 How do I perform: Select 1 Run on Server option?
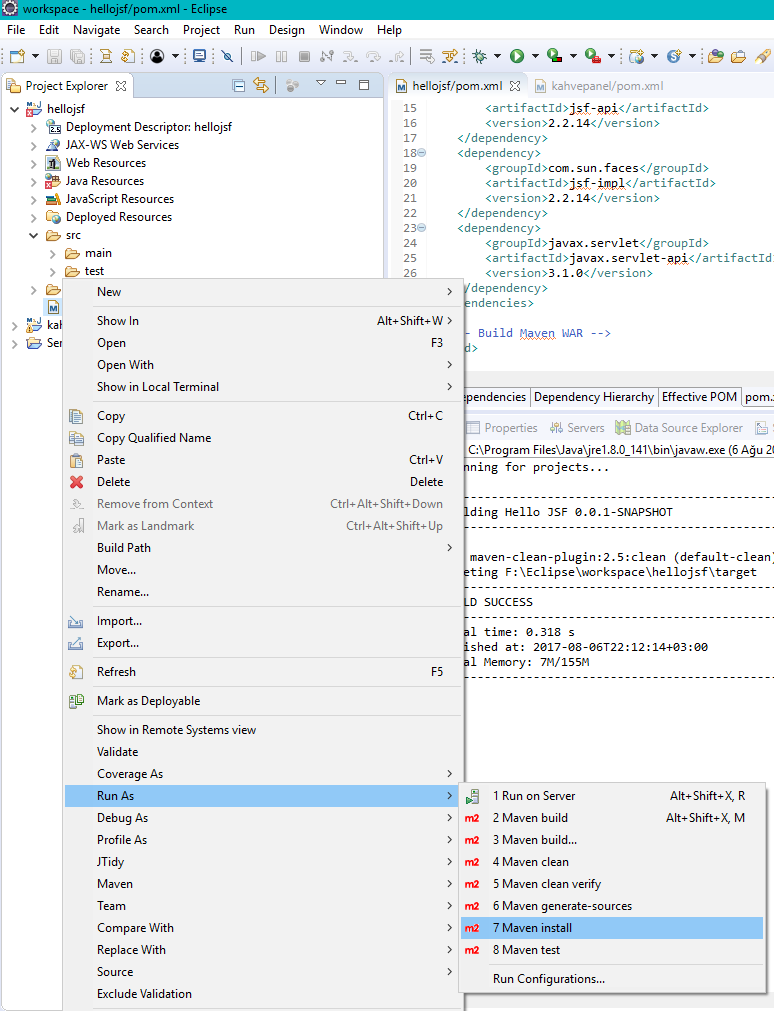(x=612, y=796)
